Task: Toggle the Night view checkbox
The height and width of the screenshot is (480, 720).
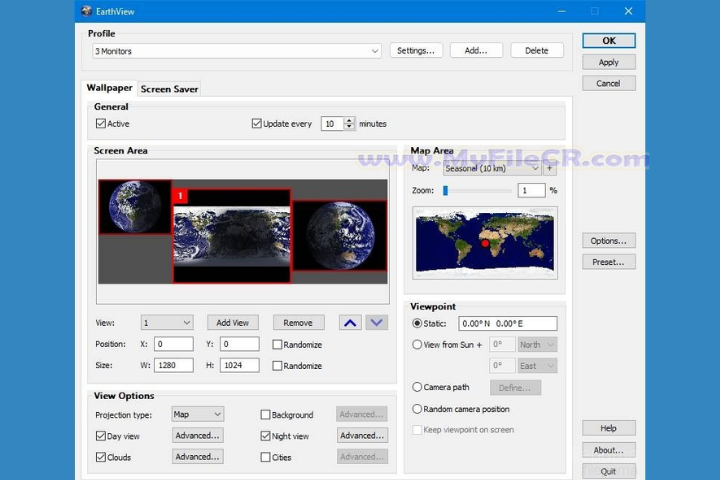Action: coord(265,436)
